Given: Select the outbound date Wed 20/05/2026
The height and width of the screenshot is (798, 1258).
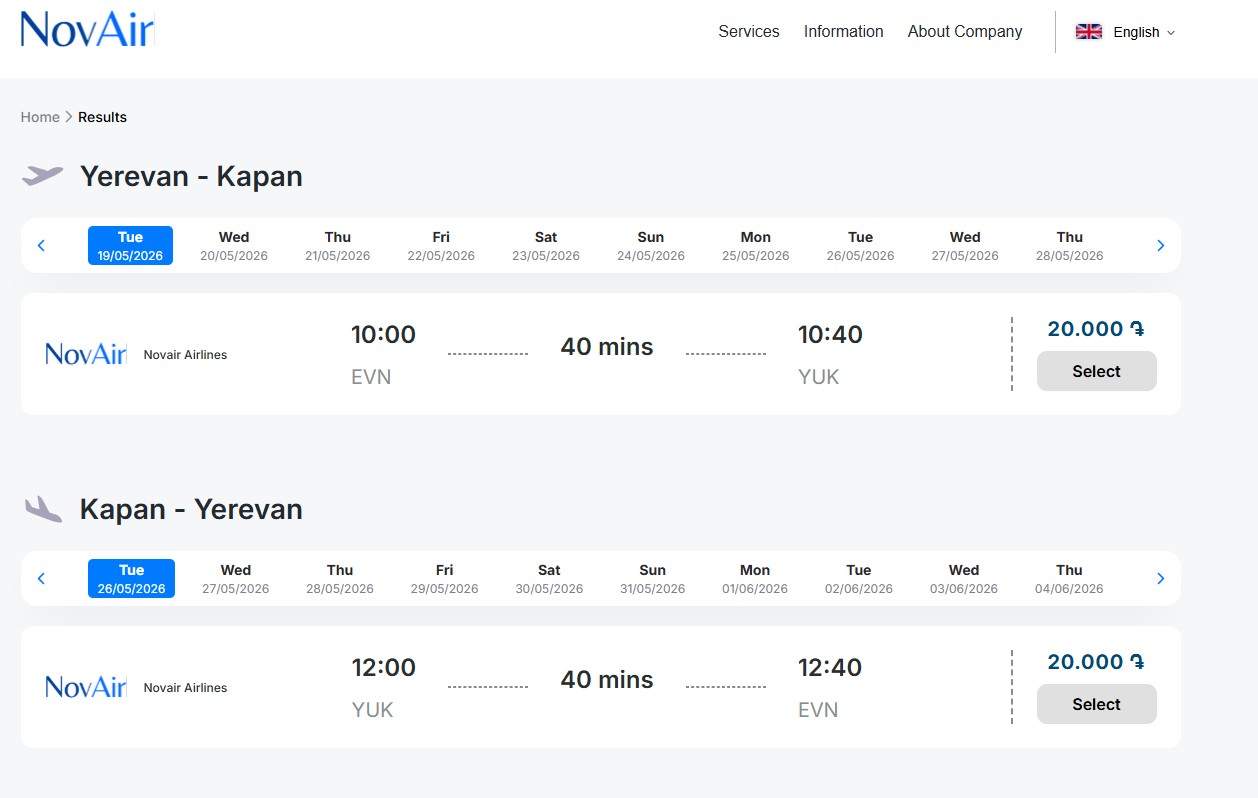Looking at the screenshot, I should pos(234,246).
